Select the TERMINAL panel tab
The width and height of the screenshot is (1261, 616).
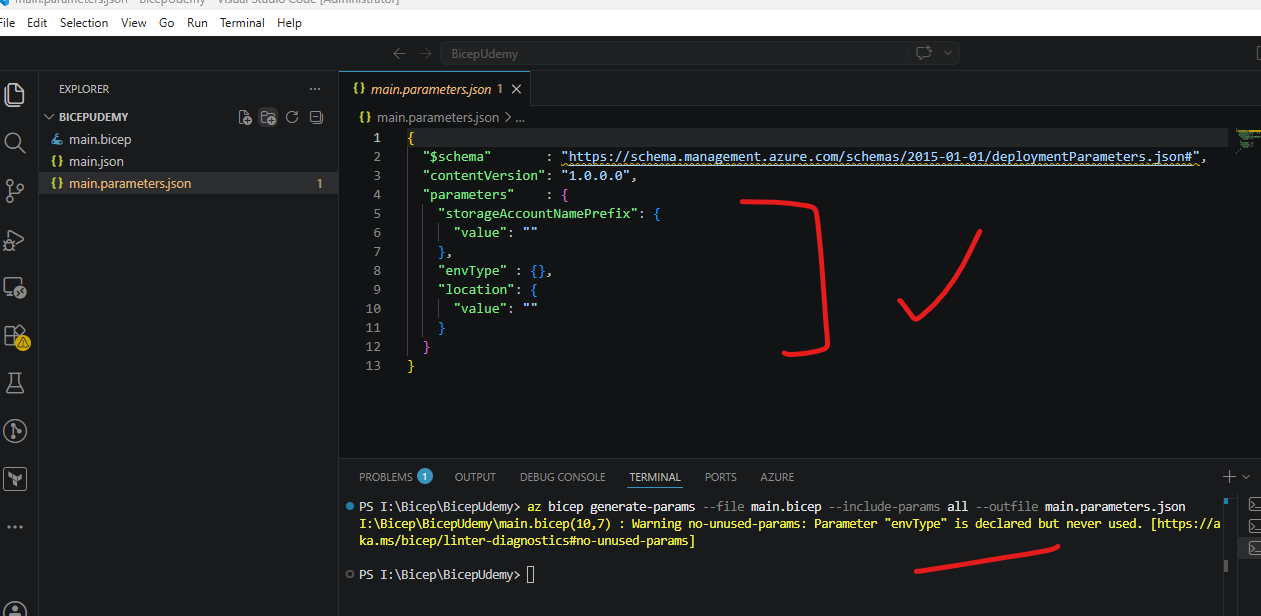coord(655,477)
